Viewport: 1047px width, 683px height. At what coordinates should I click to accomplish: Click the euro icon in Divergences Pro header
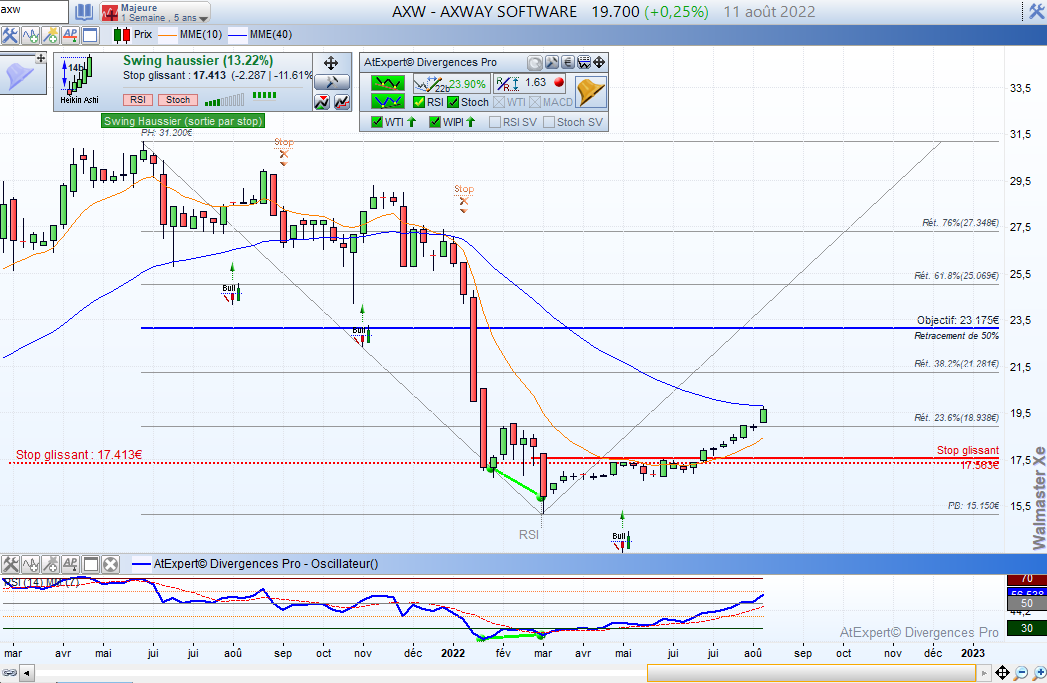(x=568, y=63)
